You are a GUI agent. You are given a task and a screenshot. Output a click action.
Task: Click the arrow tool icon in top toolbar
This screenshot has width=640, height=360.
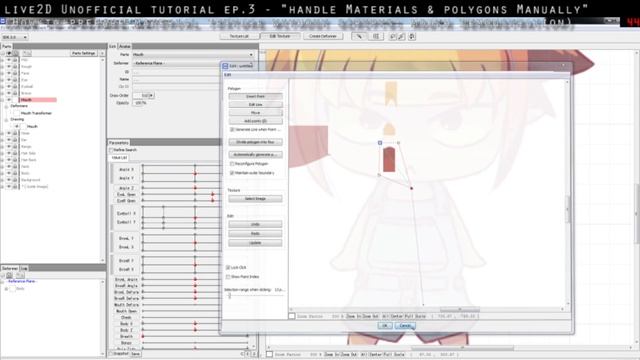(359, 36)
